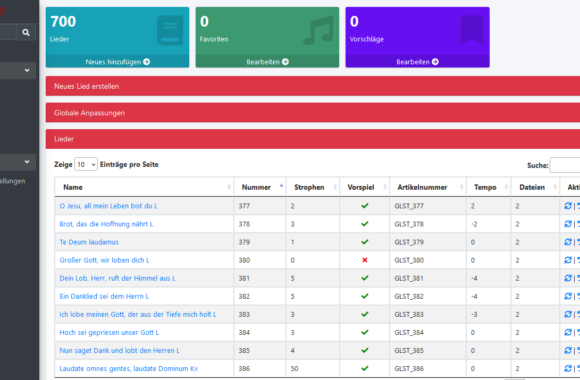Click refresh icon in row 382

[x=568, y=296]
